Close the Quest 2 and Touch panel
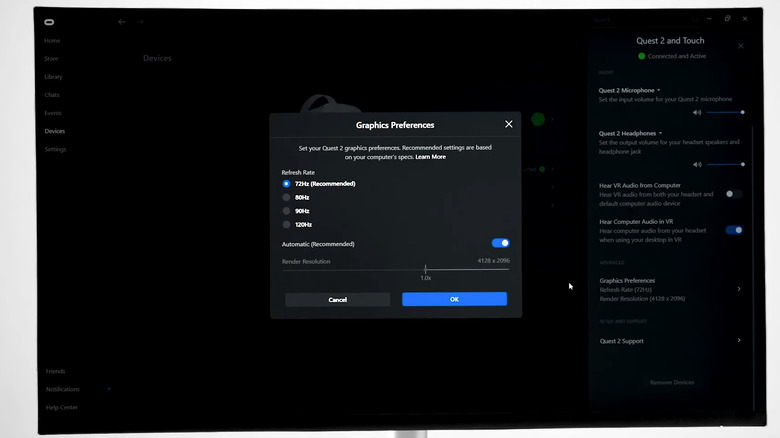 tap(741, 46)
